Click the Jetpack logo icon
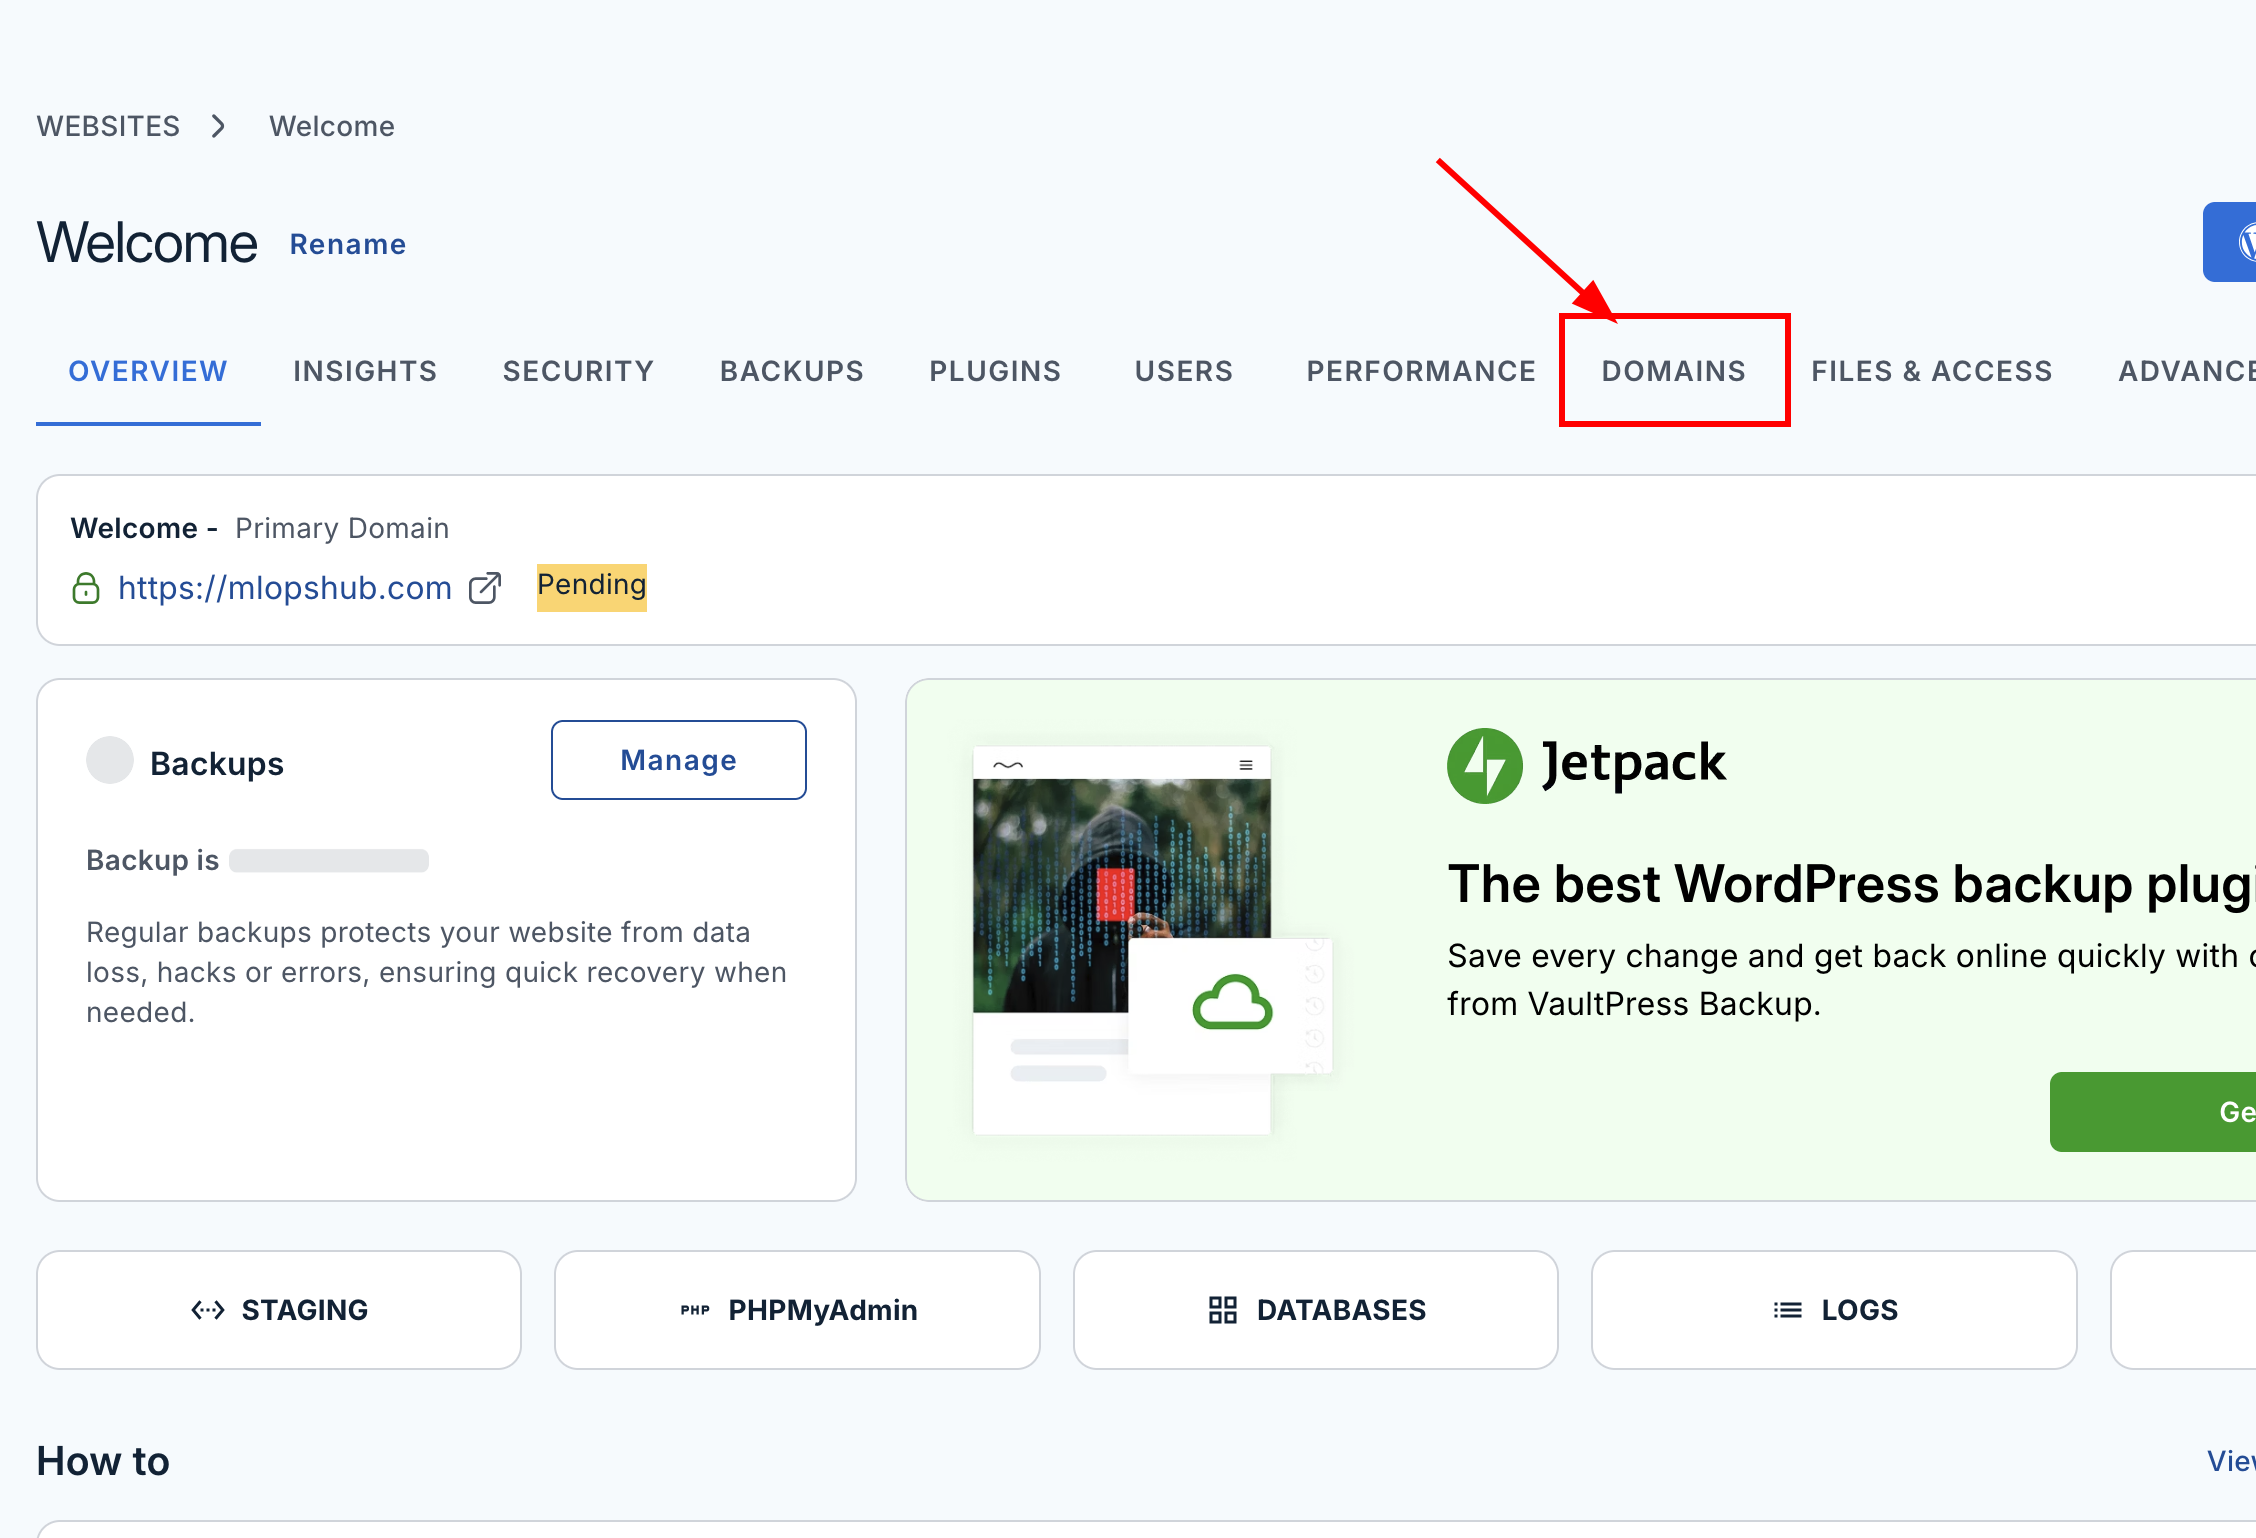 (1484, 765)
